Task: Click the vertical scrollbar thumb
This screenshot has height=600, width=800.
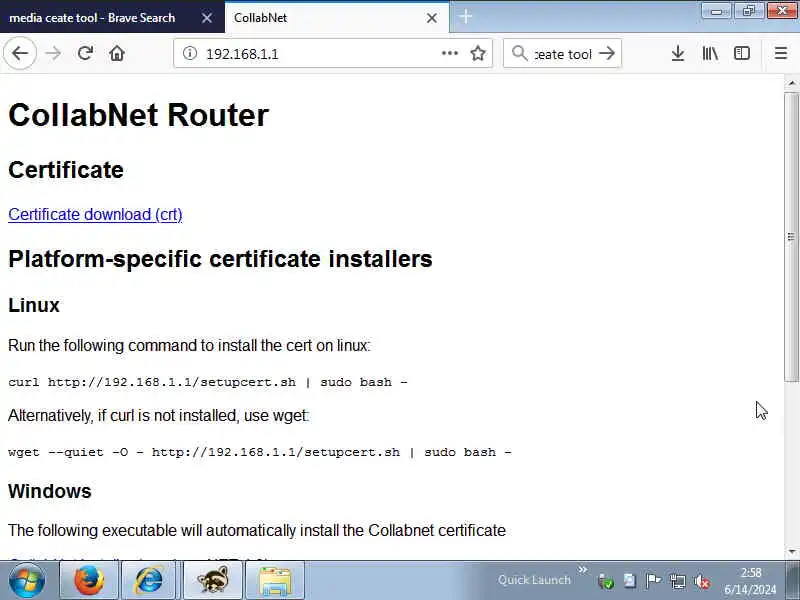Action: point(791,237)
